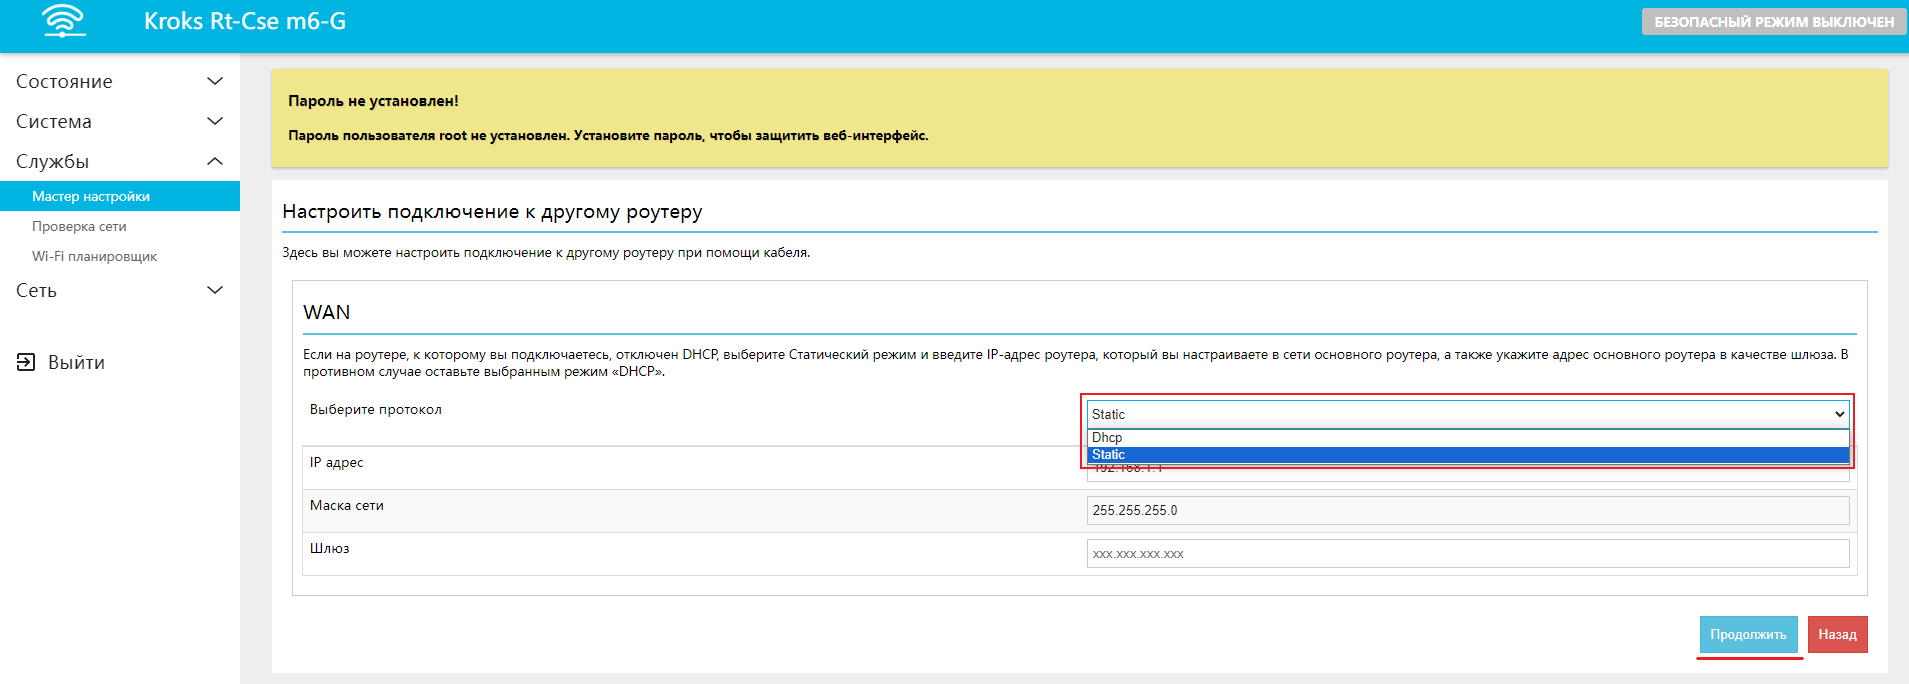
Task: Focus the Шлюз gateway input field
Action: click(x=1467, y=553)
